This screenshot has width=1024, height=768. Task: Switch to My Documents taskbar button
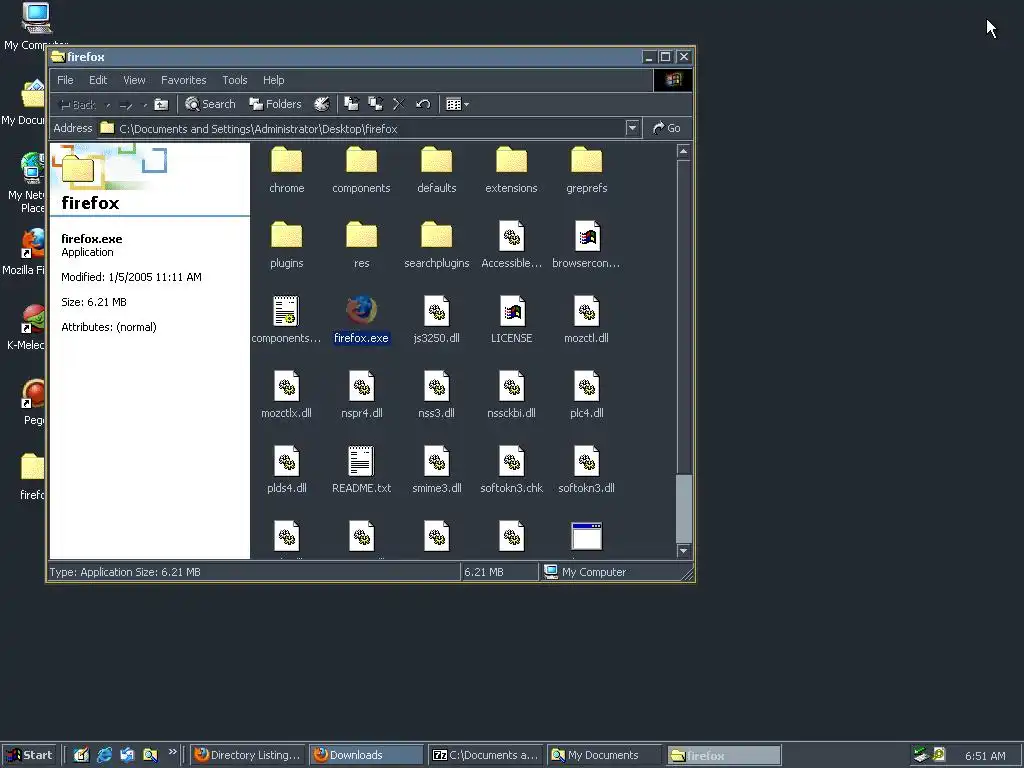tap(604, 755)
